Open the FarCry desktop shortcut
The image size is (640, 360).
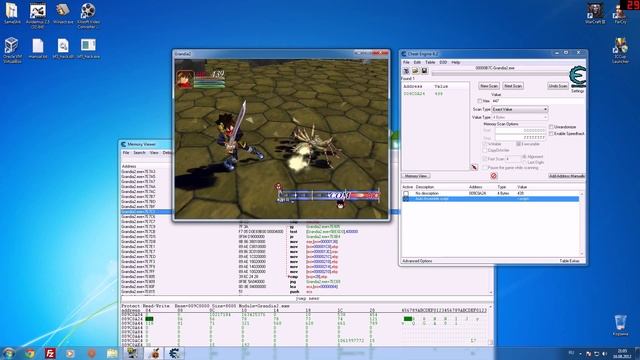click(620, 13)
